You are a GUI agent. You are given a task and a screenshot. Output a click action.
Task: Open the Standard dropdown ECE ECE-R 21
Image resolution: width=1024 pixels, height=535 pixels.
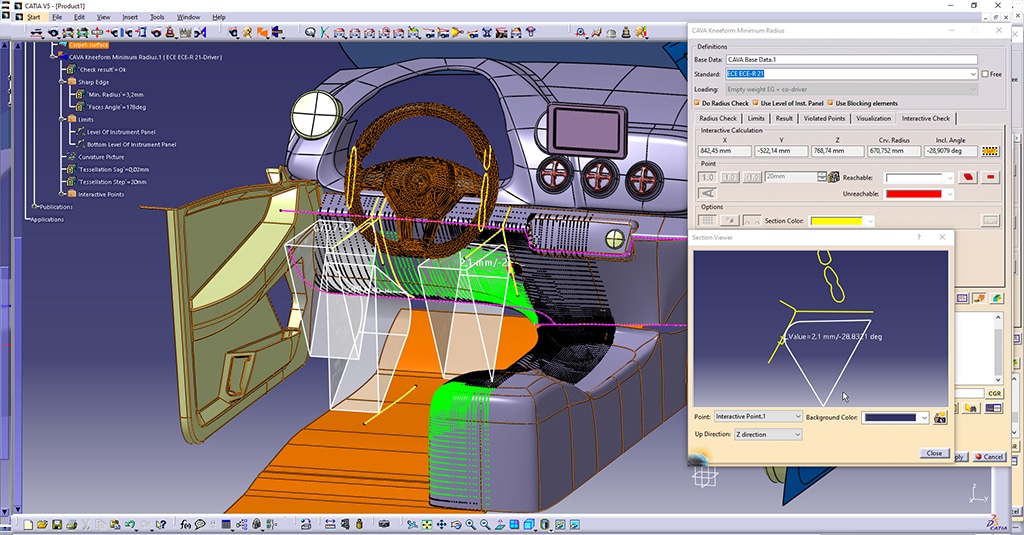[x=852, y=74]
